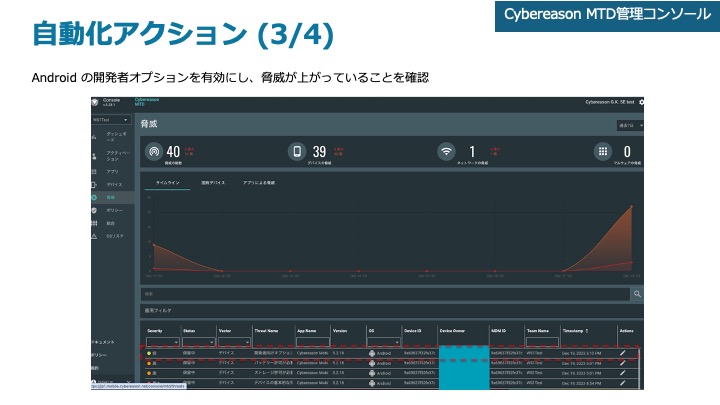720x405 pixels.
Task: Click the edit pencil for the storage permission row
Action: pyautogui.click(x=623, y=373)
